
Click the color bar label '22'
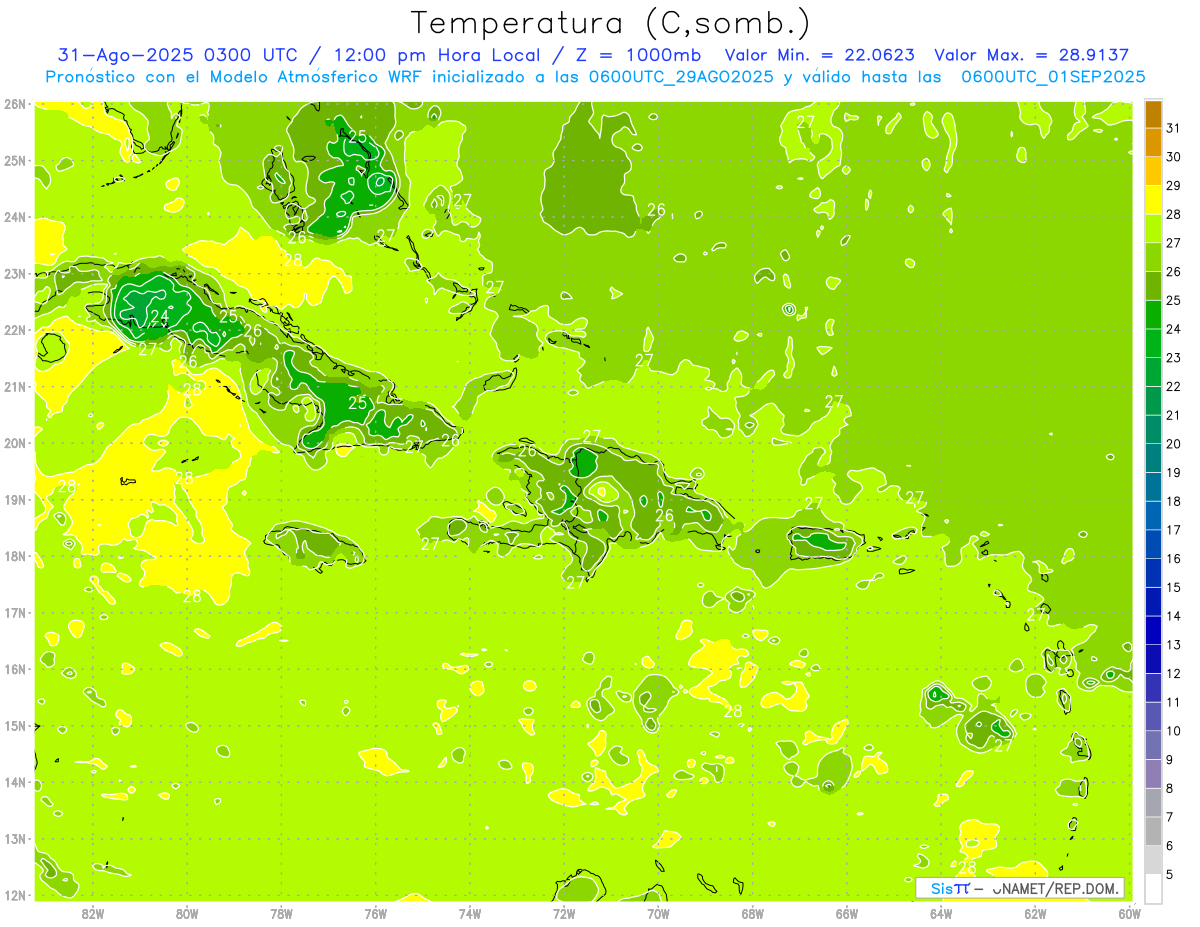[1173, 387]
